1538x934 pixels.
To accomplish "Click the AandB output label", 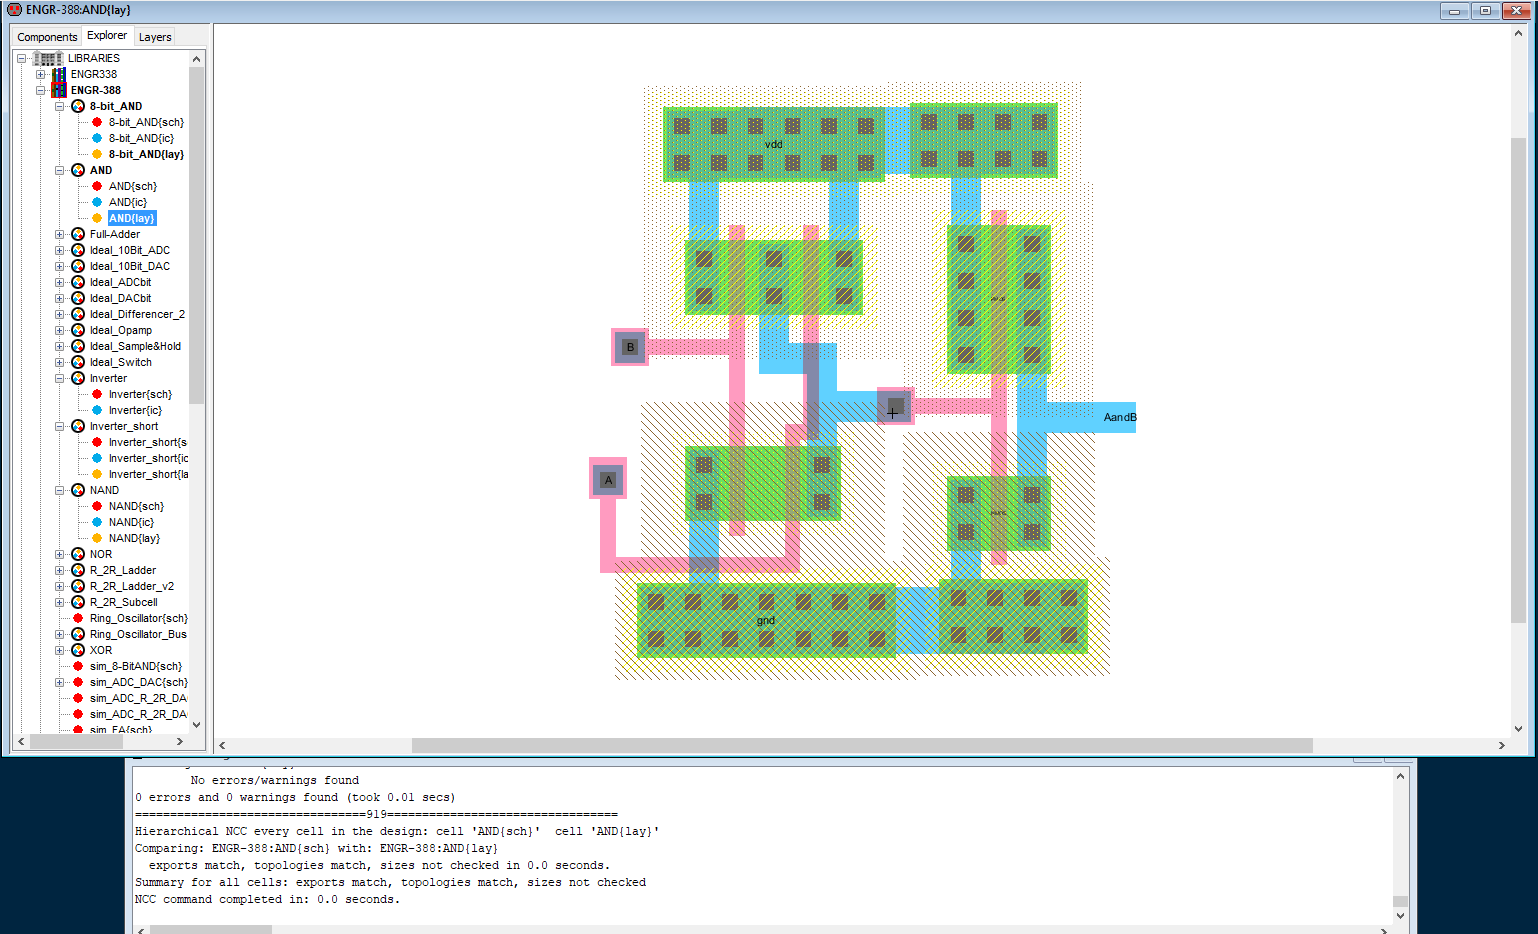I will click(1120, 417).
